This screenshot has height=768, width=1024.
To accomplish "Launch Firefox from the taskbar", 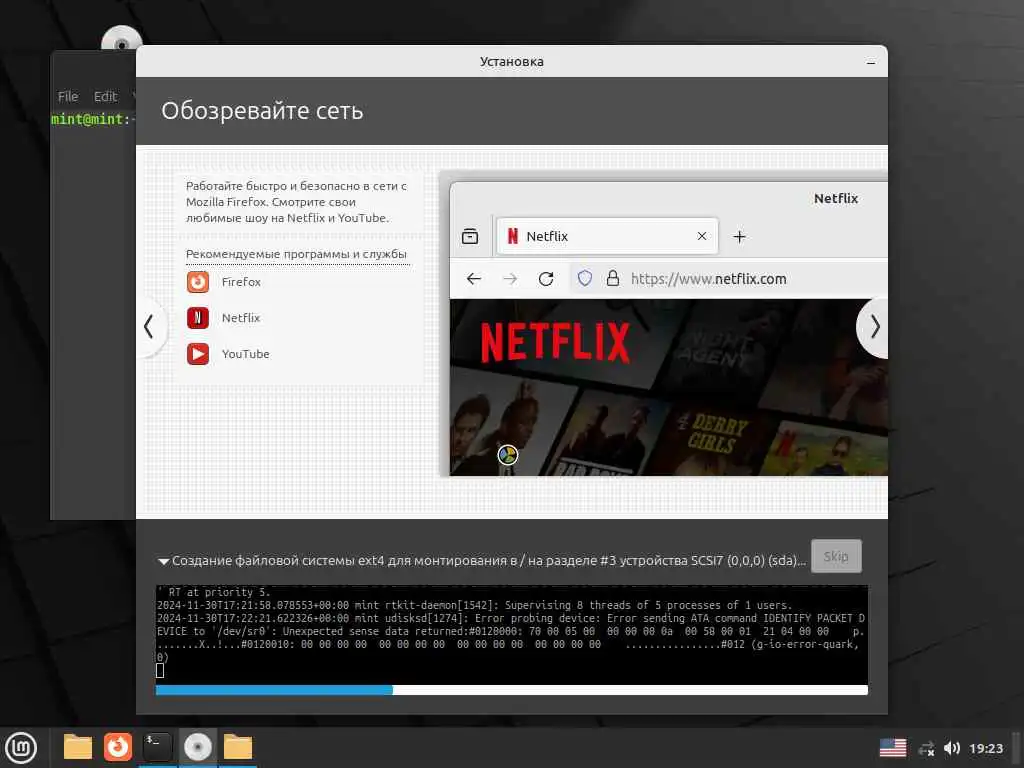I will pos(118,747).
